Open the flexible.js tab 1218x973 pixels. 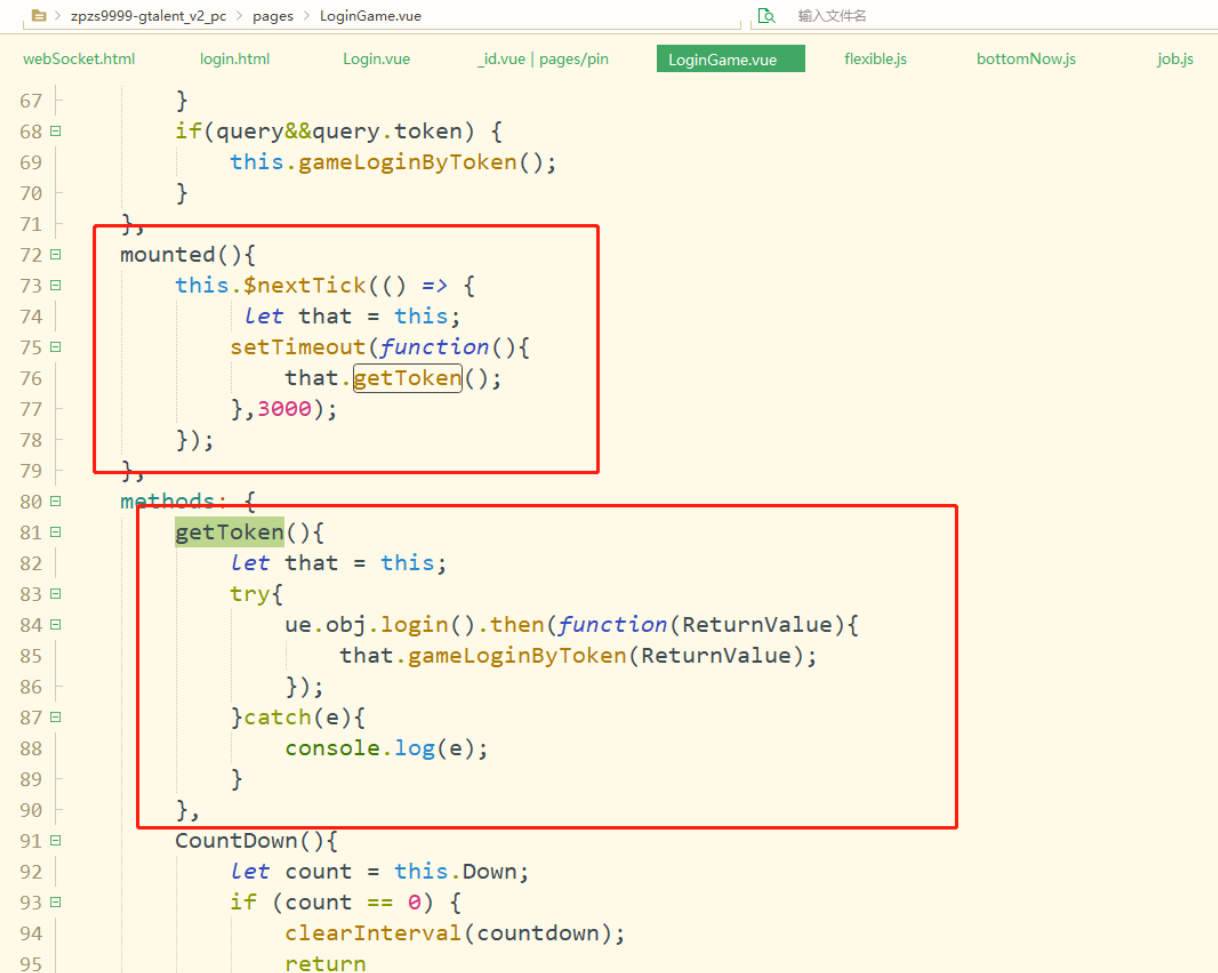[x=875, y=59]
